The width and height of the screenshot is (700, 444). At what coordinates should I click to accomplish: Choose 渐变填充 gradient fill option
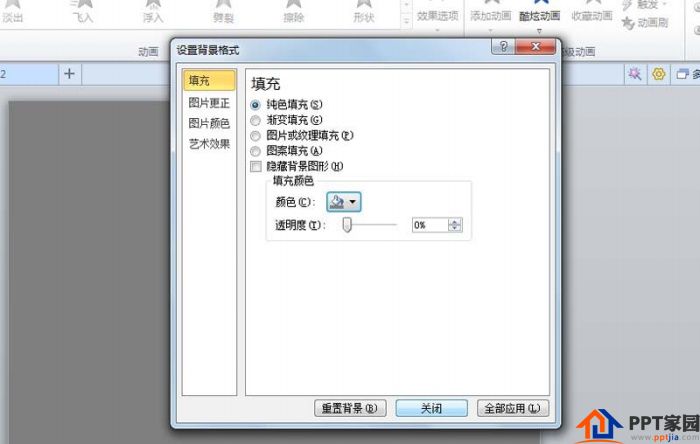click(255, 120)
